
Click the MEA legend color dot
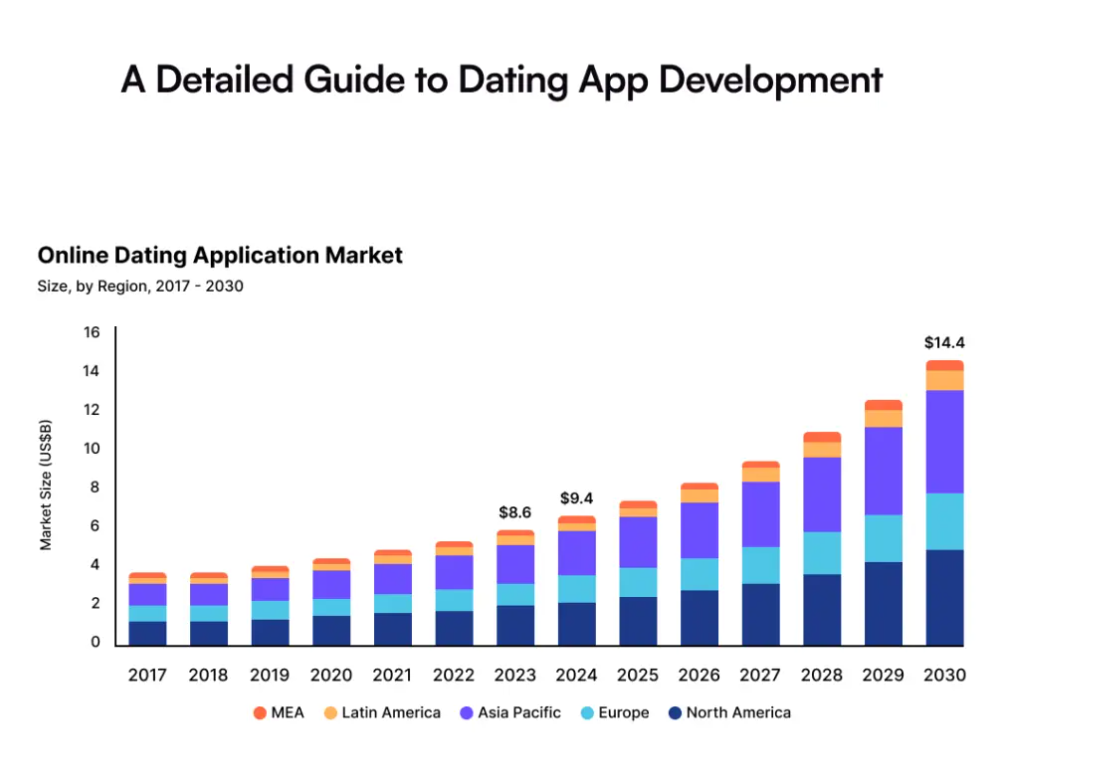coord(260,713)
